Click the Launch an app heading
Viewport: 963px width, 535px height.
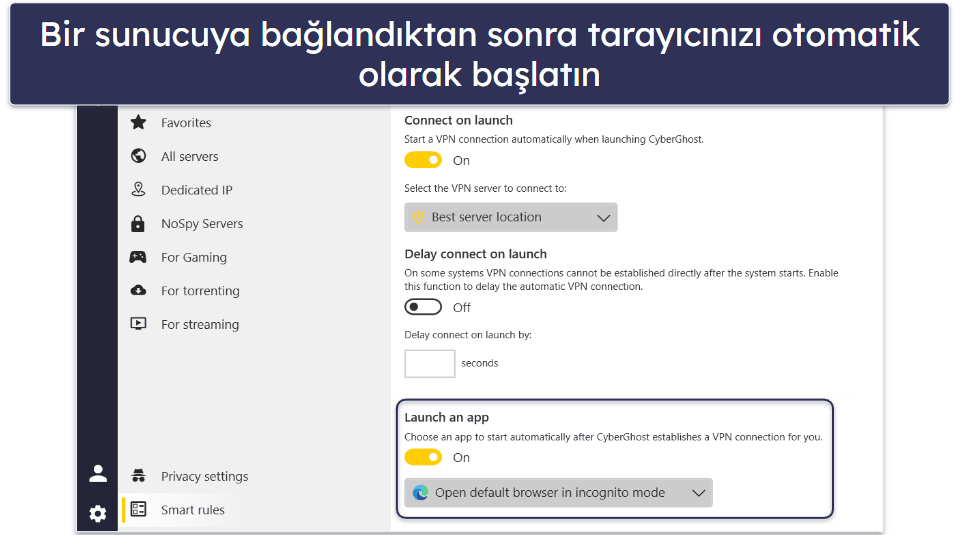446,418
